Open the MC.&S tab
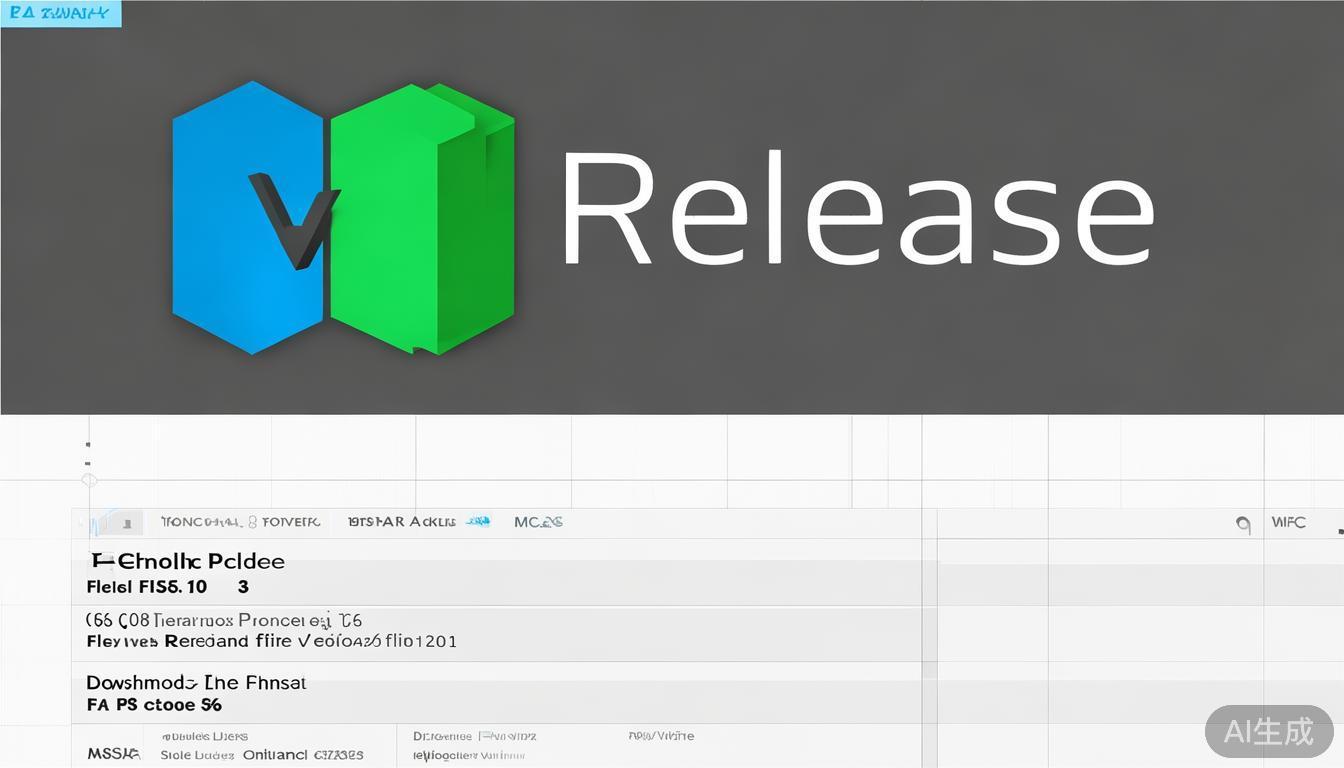This screenshot has width=1344, height=768. tap(538, 522)
